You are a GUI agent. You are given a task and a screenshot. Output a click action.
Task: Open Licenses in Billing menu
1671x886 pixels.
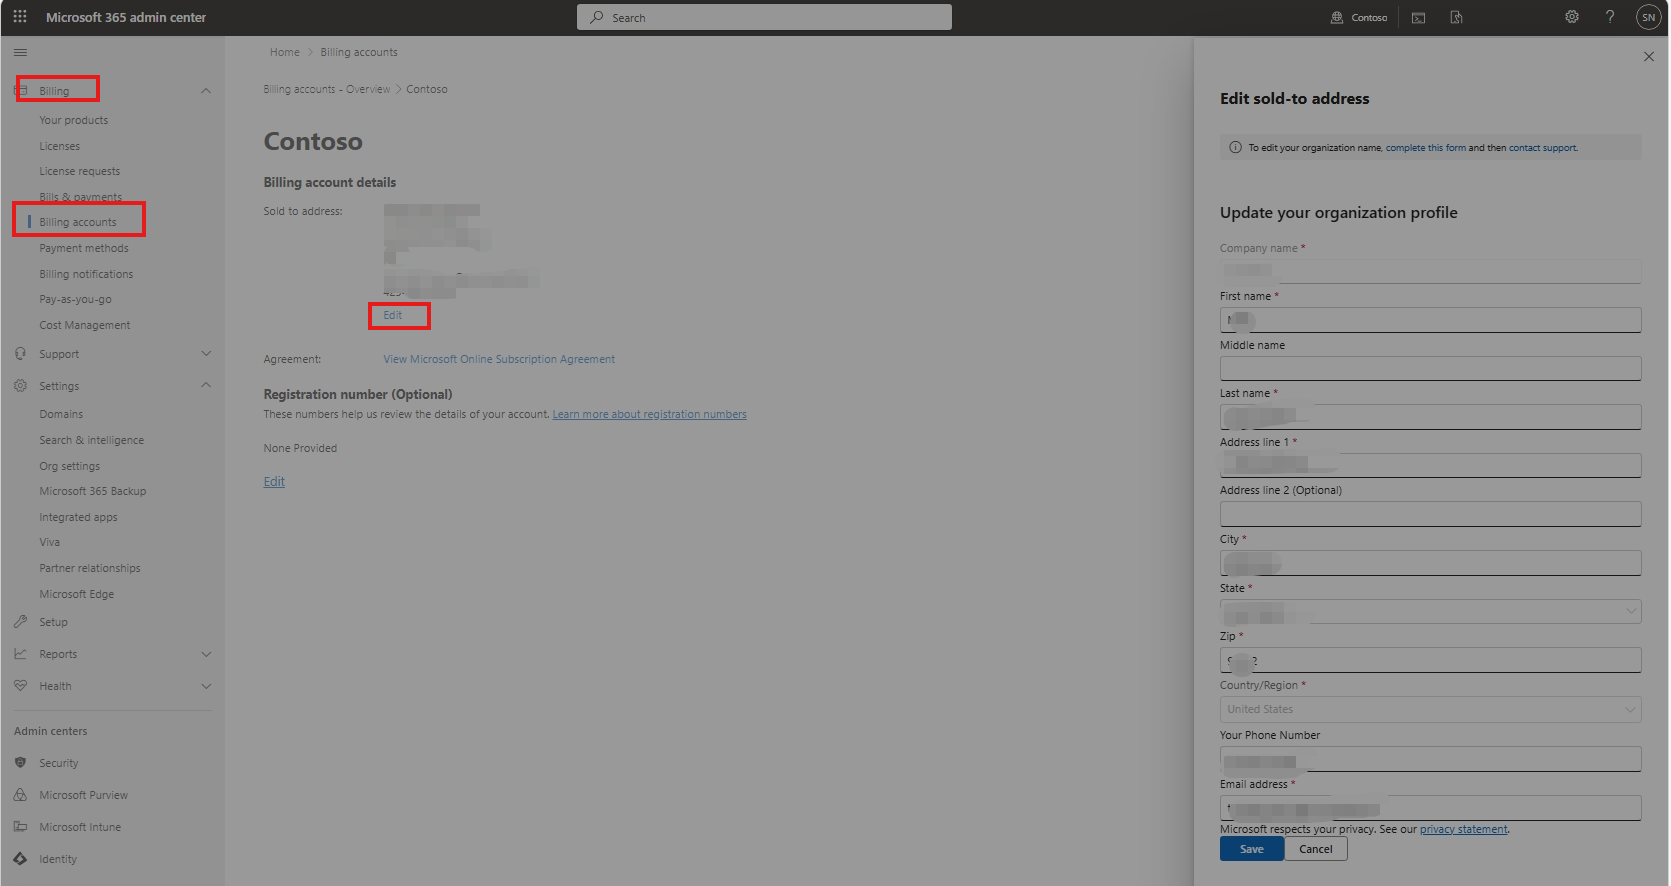point(60,146)
